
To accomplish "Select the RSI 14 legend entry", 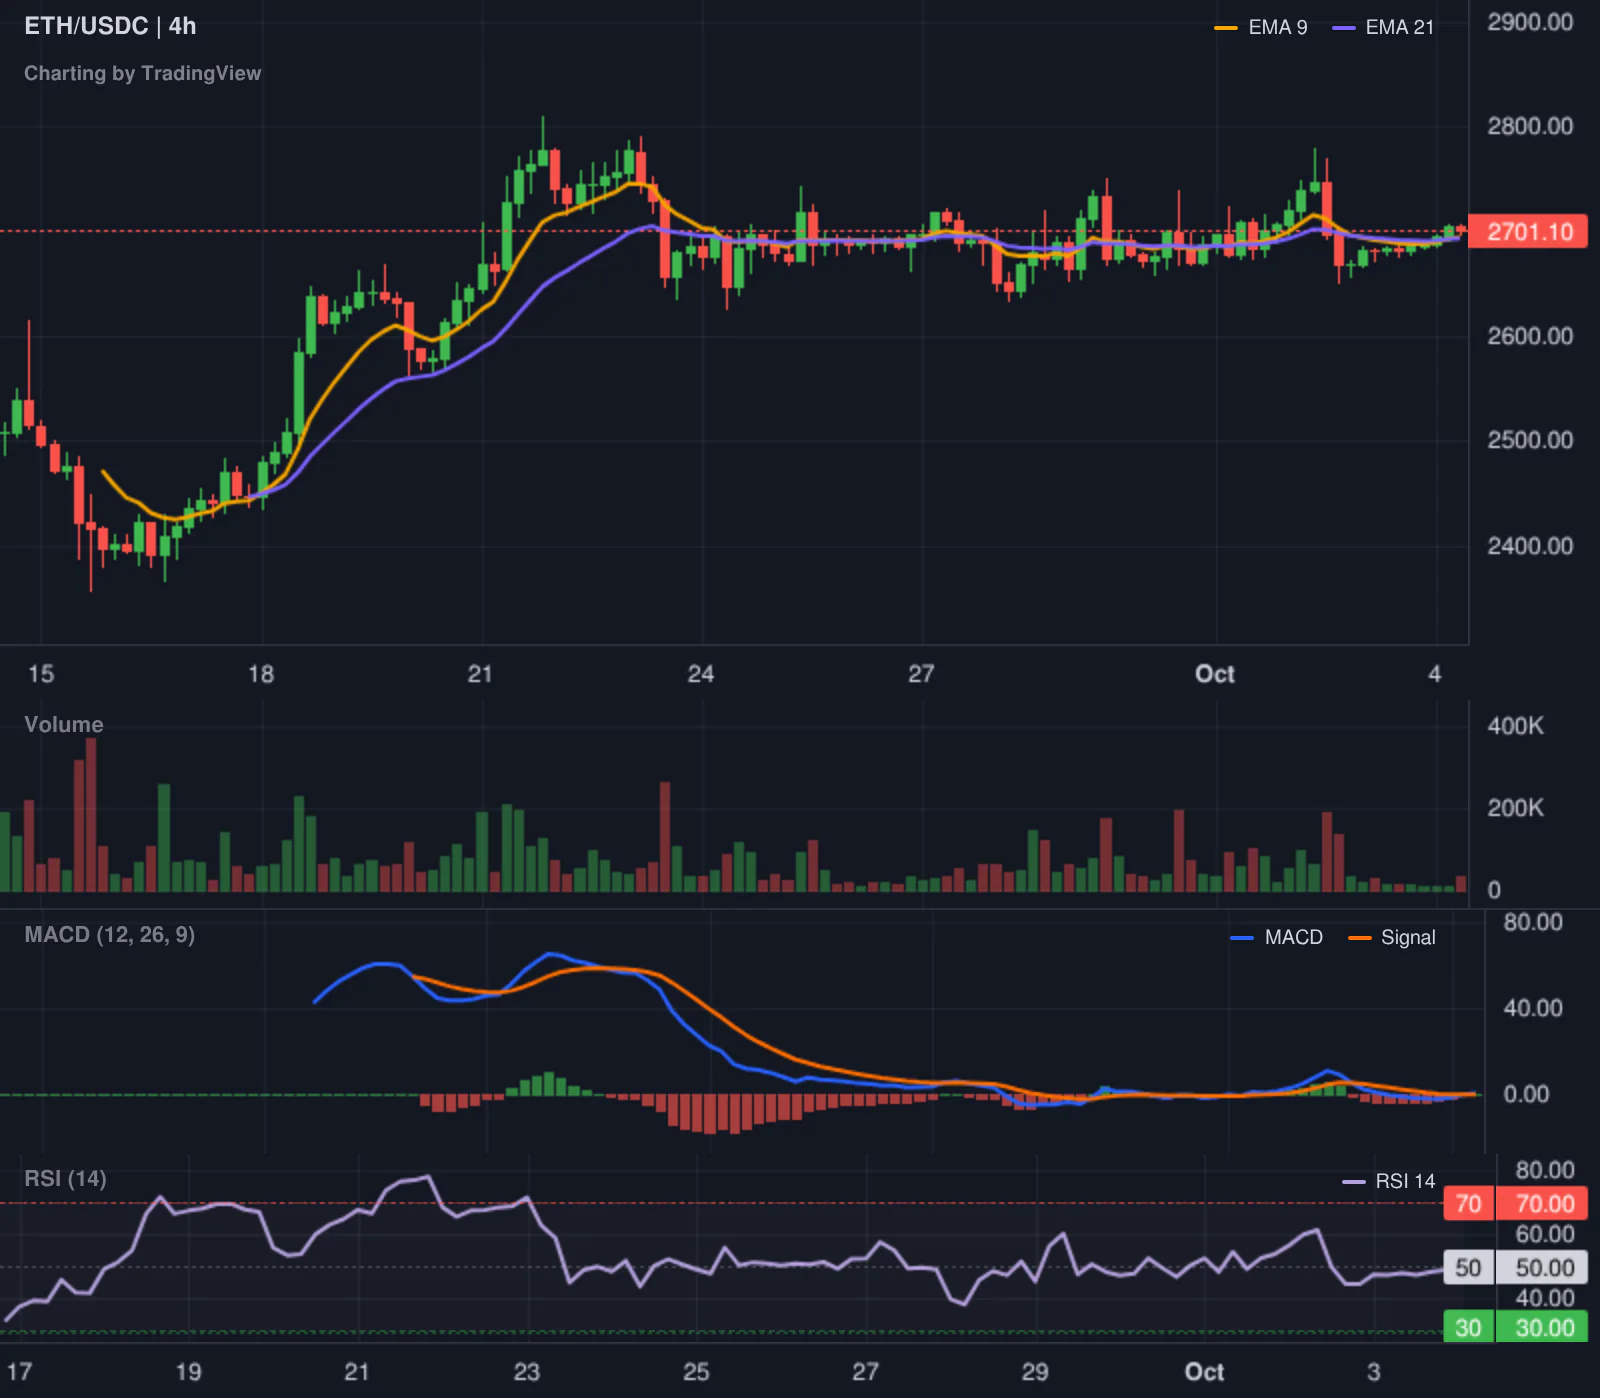I will coord(1389,1181).
